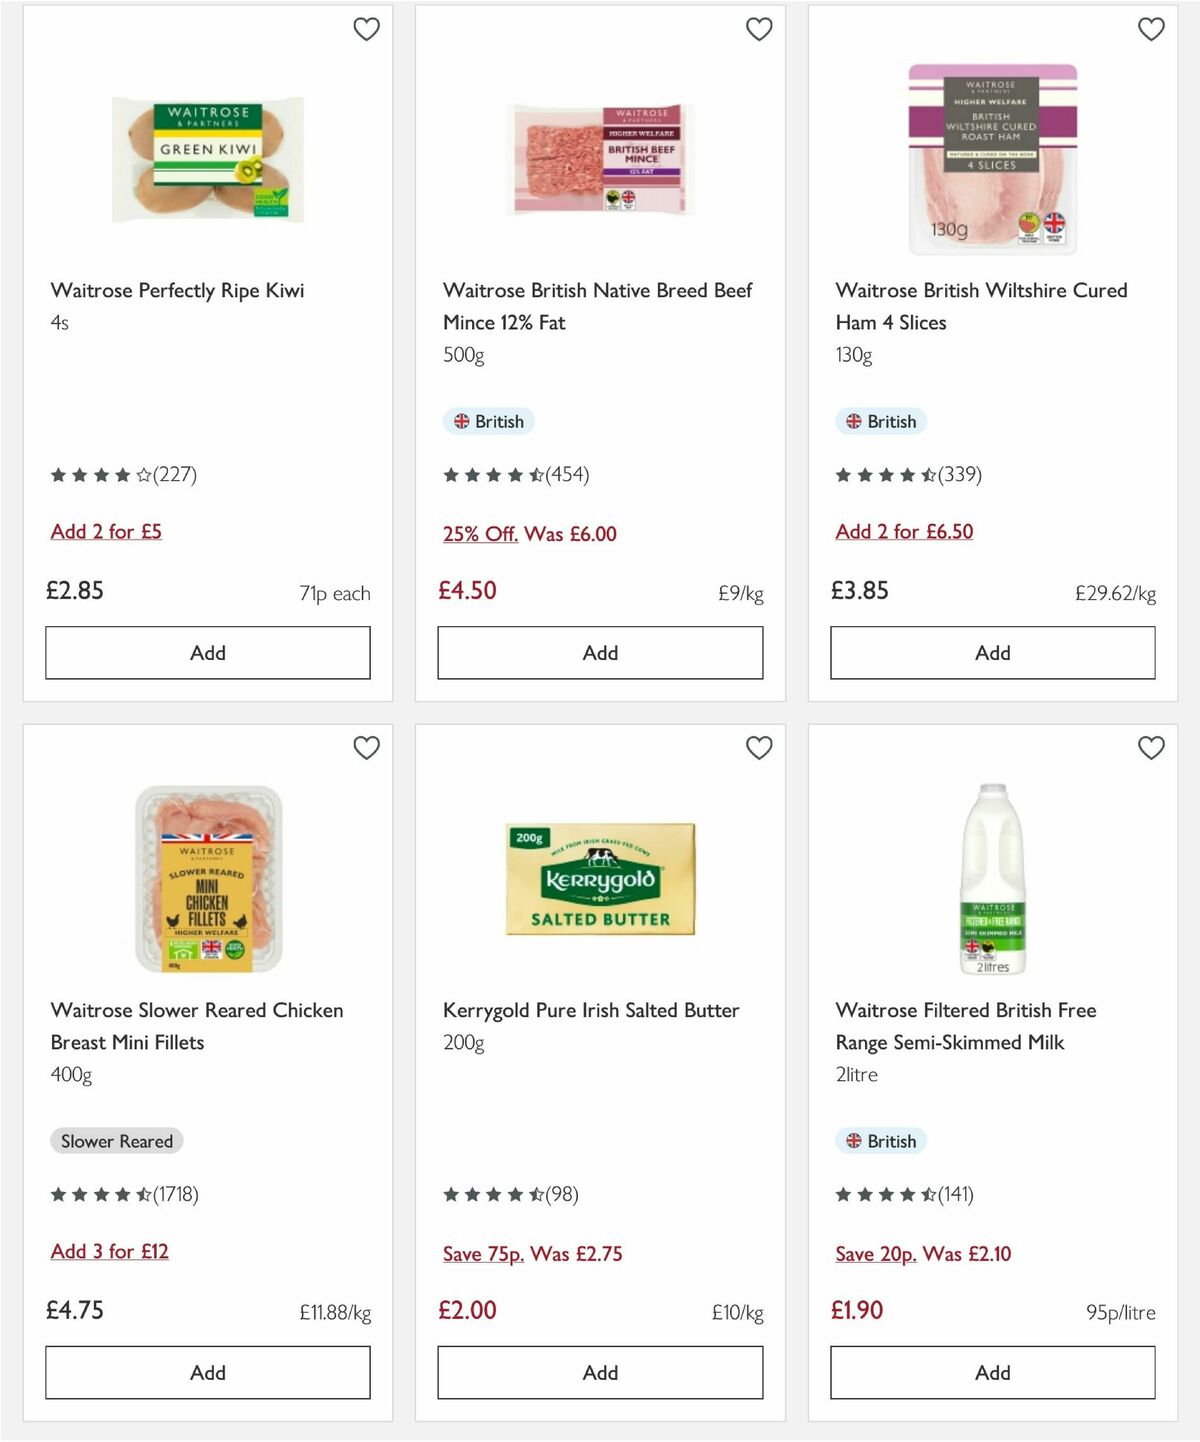This screenshot has width=1200, height=1442.
Task: Click the heart icon on Perfectly Ripe Kiwi
Action: (367, 30)
